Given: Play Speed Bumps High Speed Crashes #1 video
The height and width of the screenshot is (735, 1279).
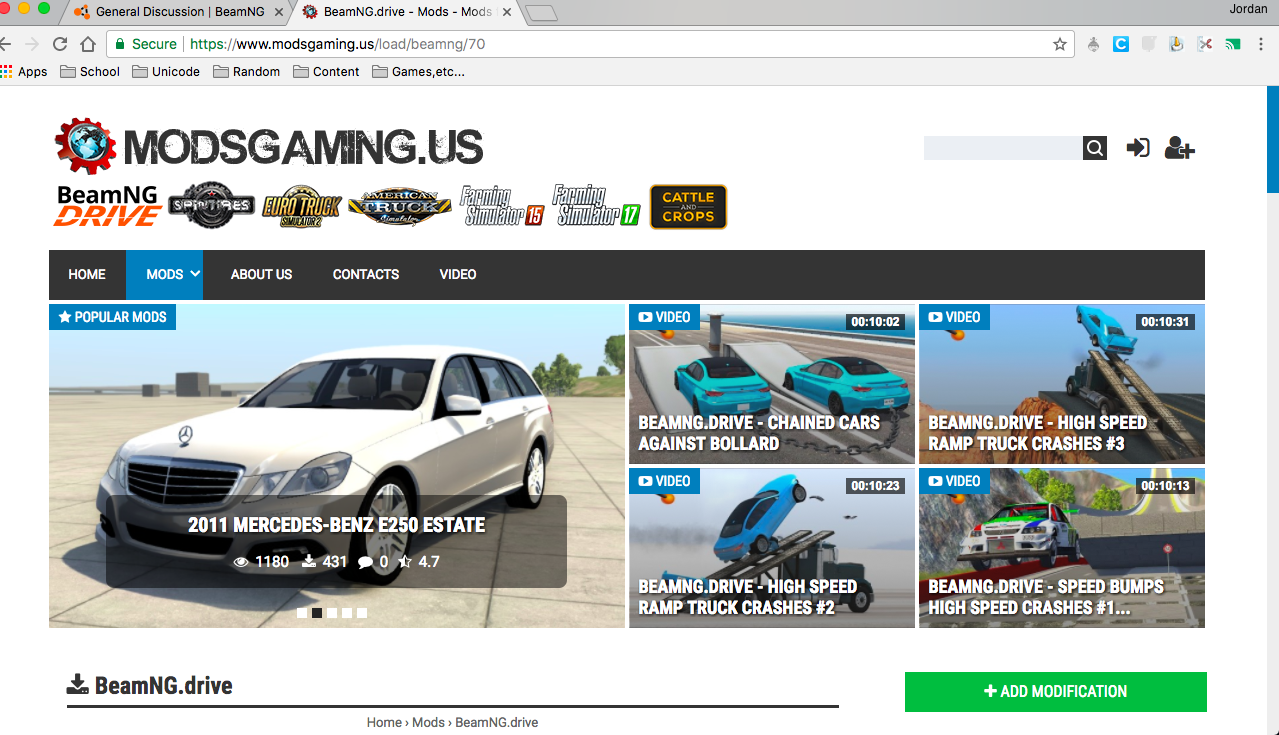Looking at the screenshot, I should pos(1062,548).
